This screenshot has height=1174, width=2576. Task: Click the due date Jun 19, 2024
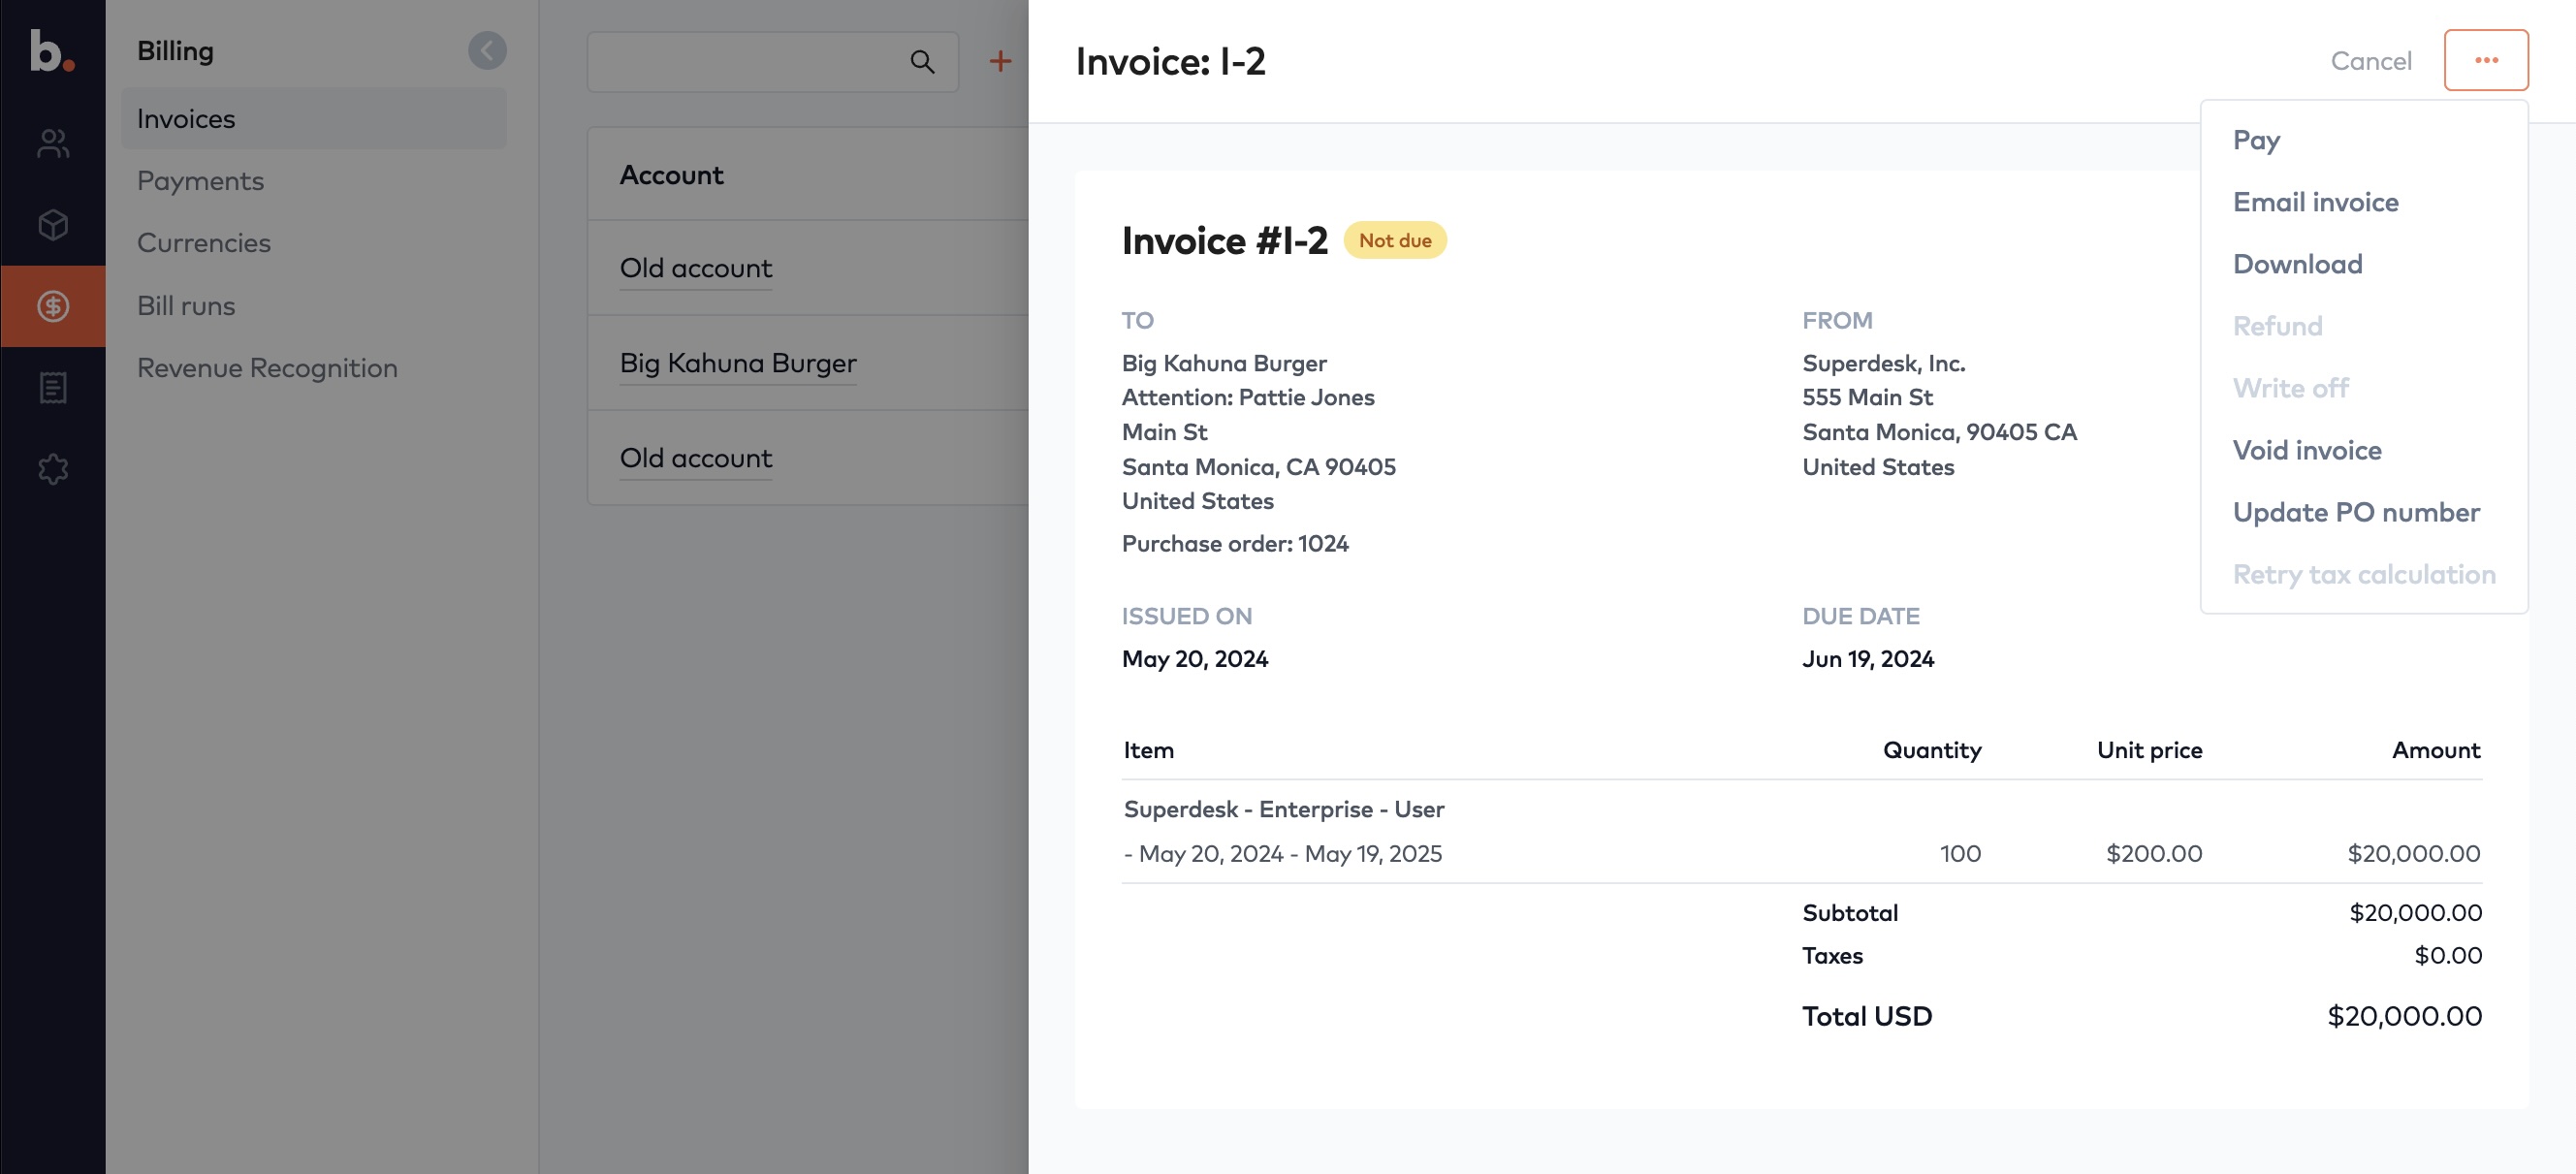pyautogui.click(x=1867, y=658)
